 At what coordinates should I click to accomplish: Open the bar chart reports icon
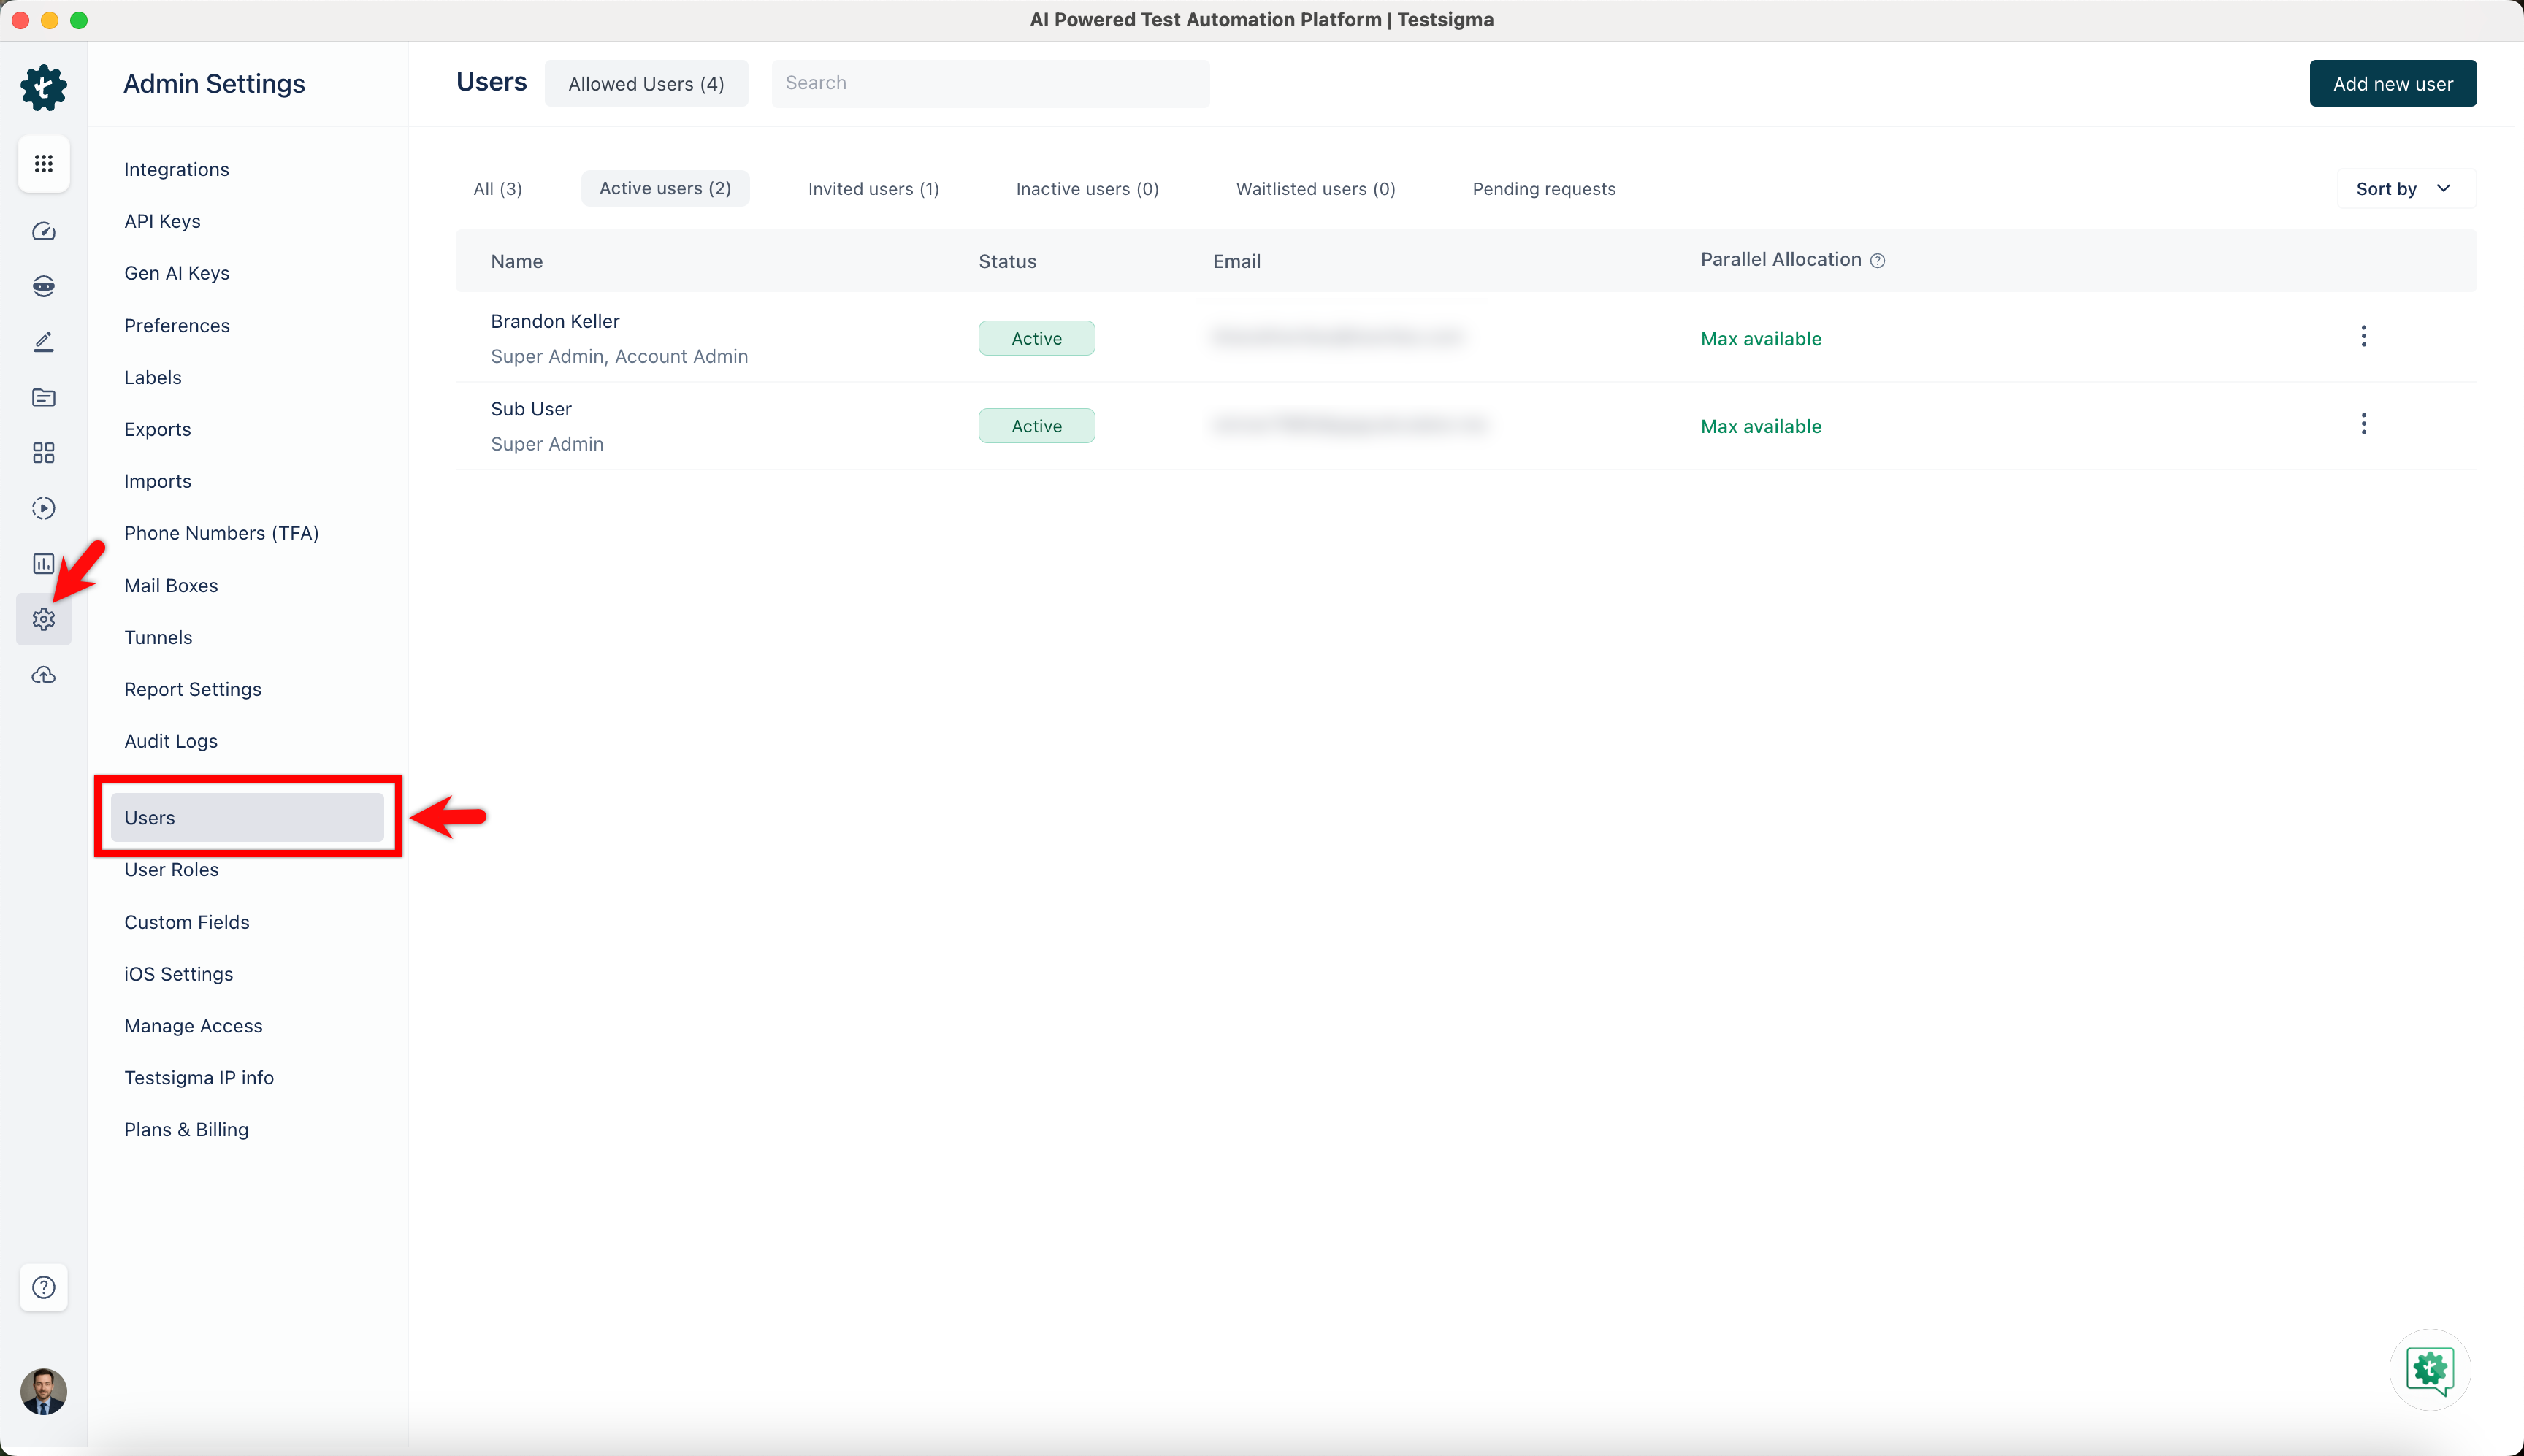tap(43, 564)
